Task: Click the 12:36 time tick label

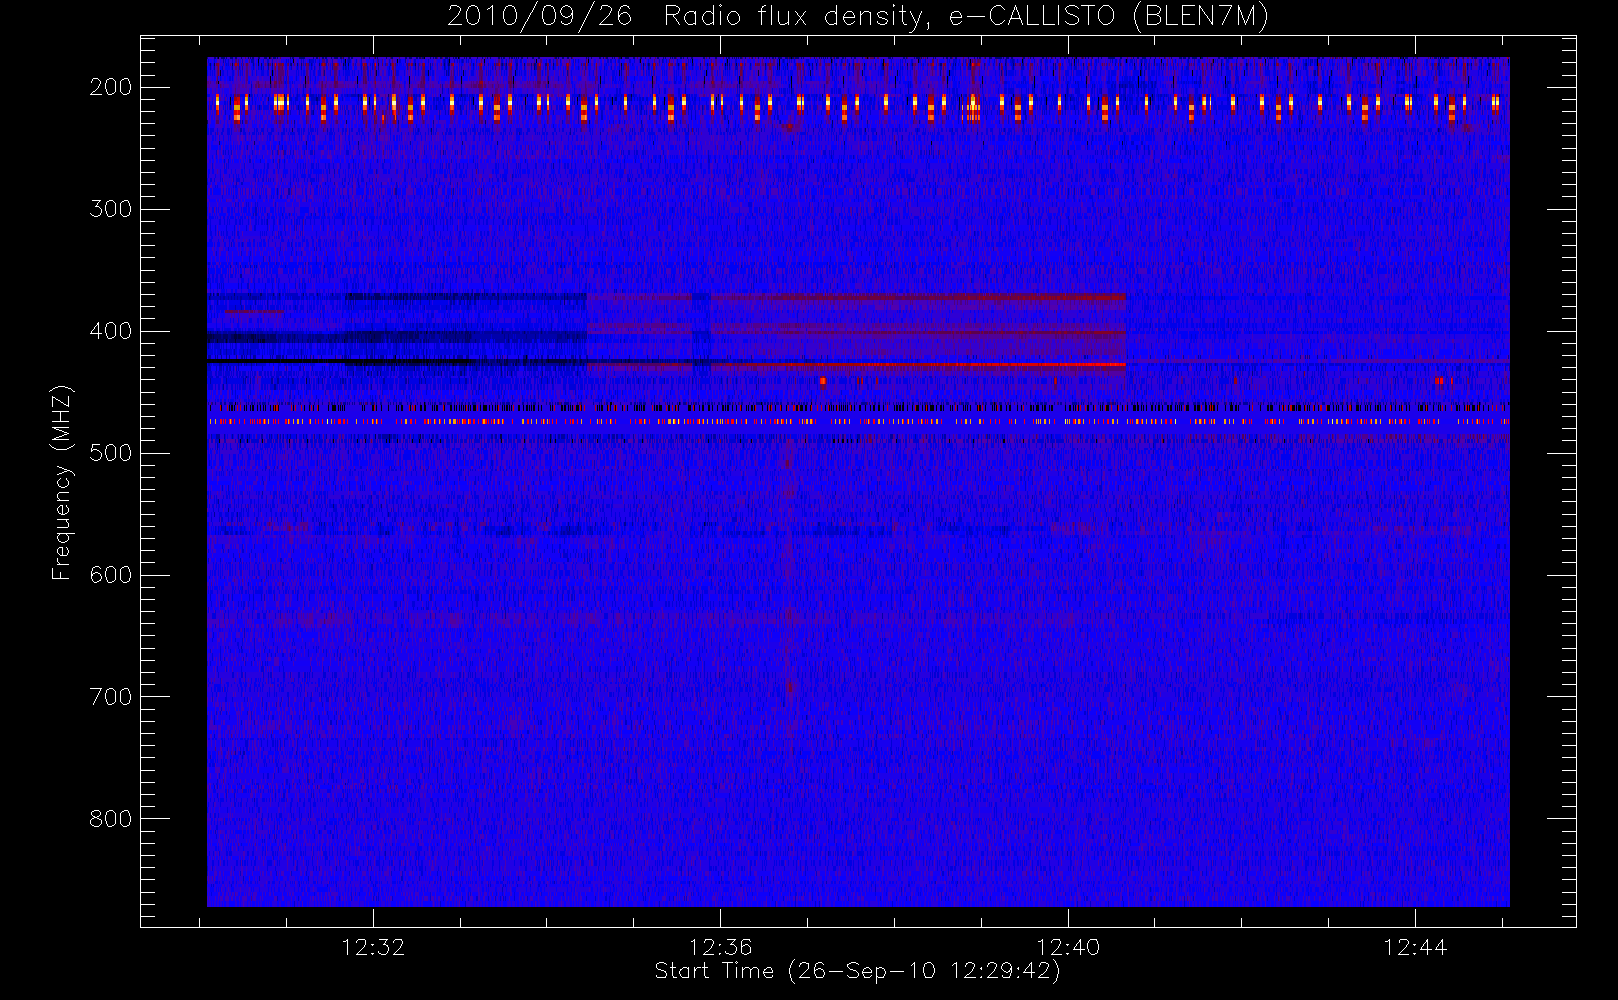Action: click(x=720, y=947)
